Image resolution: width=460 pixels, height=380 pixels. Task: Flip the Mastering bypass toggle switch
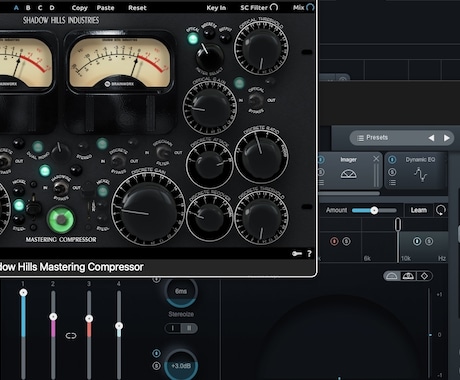[60, 188]
